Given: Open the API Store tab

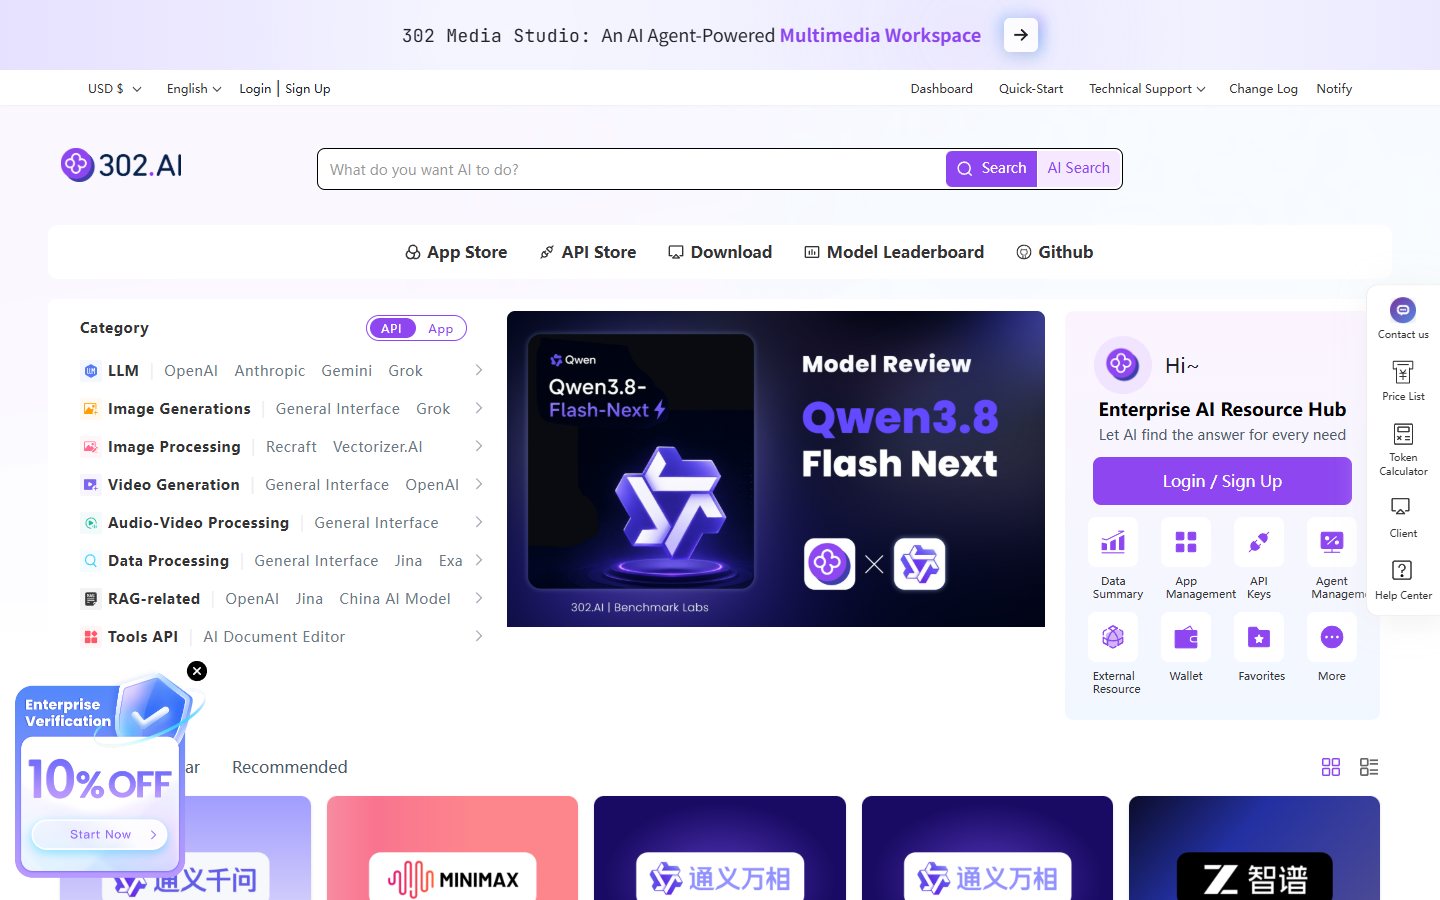Looking at the screenshot, I should (588, 252).
